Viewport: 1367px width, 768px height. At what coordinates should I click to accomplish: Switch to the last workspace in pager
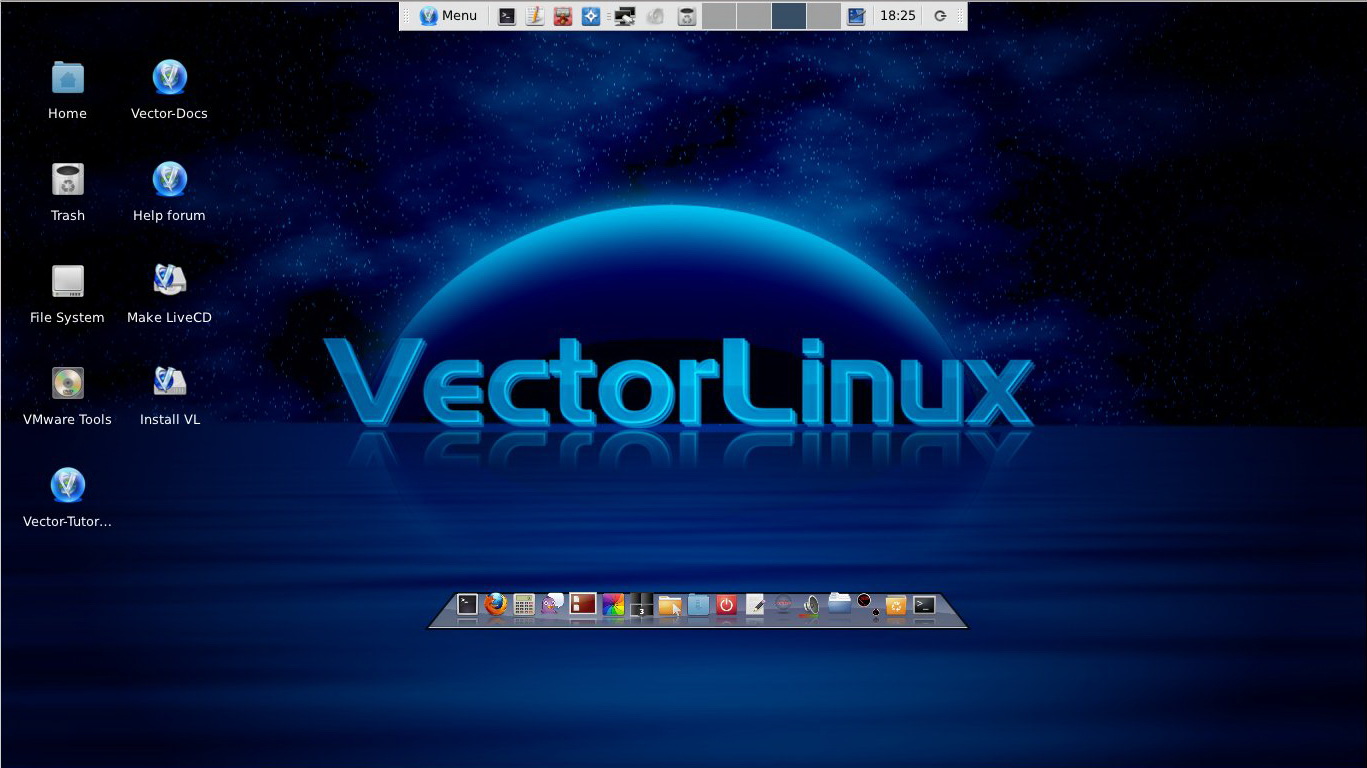pos(823,16)
